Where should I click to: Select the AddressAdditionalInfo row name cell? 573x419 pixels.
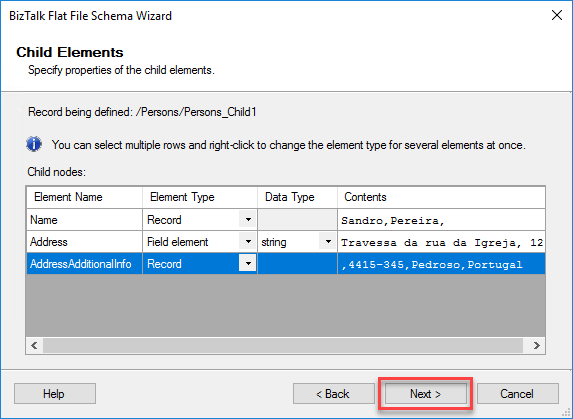[x=84, y=263]
